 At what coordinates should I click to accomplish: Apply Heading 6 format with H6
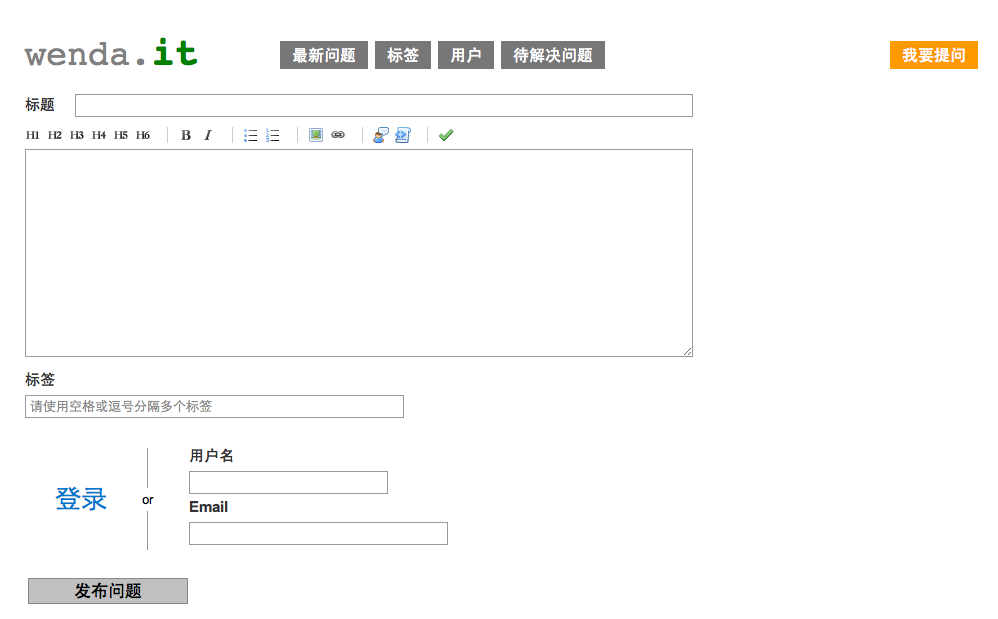143,135
